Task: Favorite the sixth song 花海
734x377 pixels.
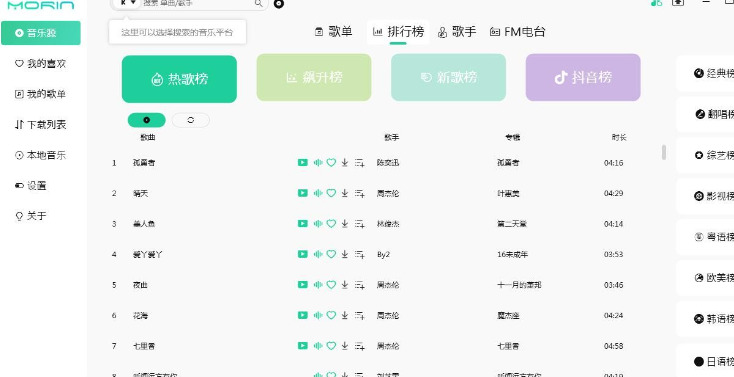Action: pyautogui.click(x=331, y=315)
